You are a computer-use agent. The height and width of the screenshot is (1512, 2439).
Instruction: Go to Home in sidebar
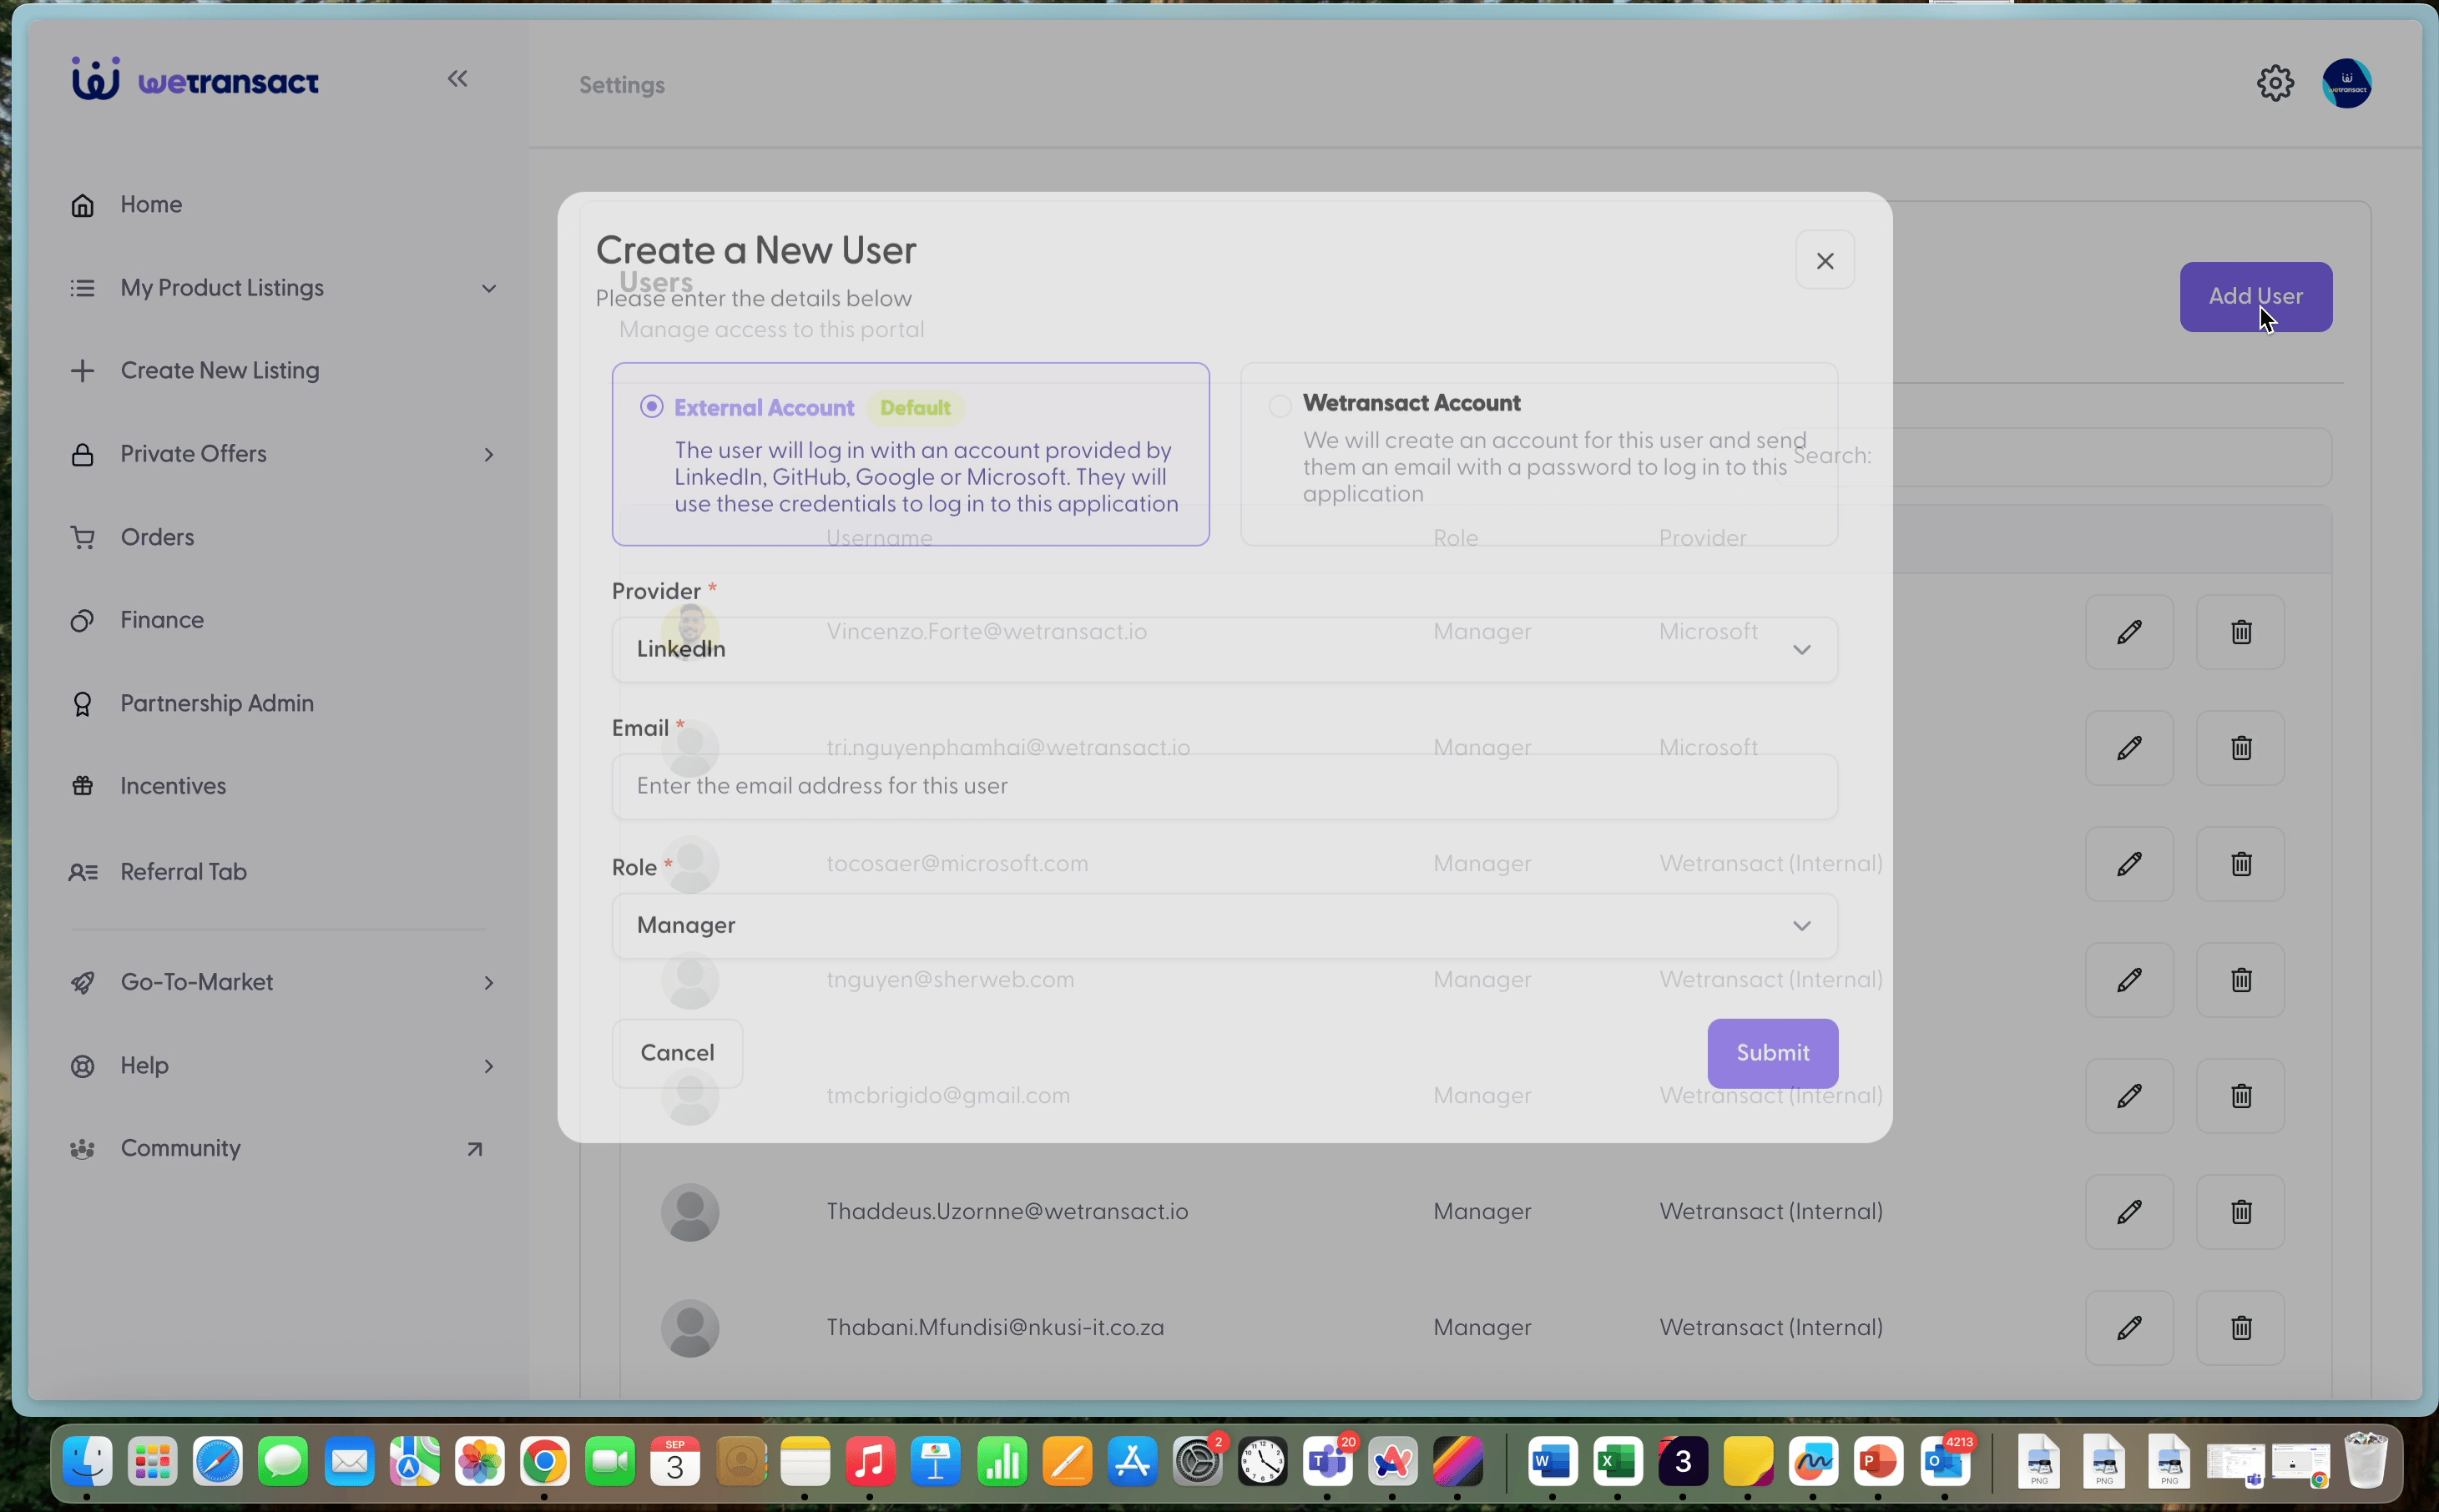click(151, 205)
